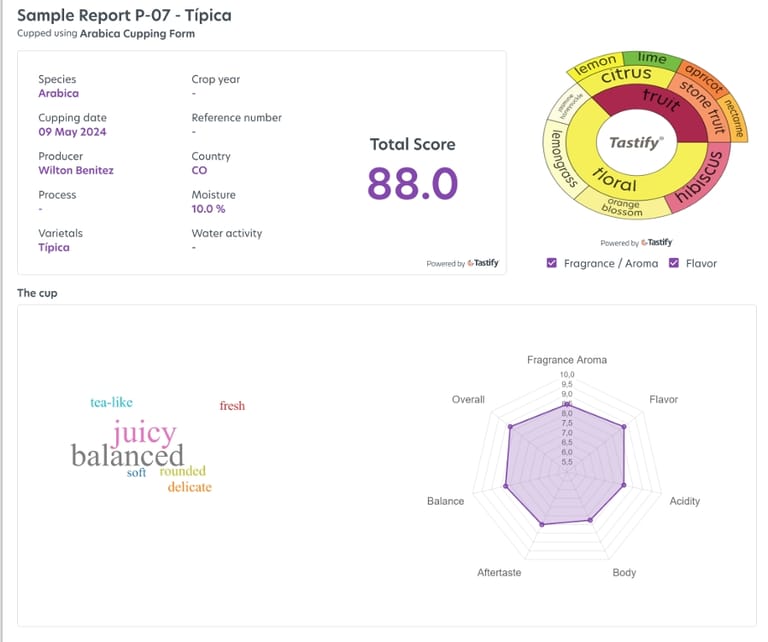Click the dark red fruit wheel segment
The width and height of the screenshot is (768, 642).
click(660, 101)
